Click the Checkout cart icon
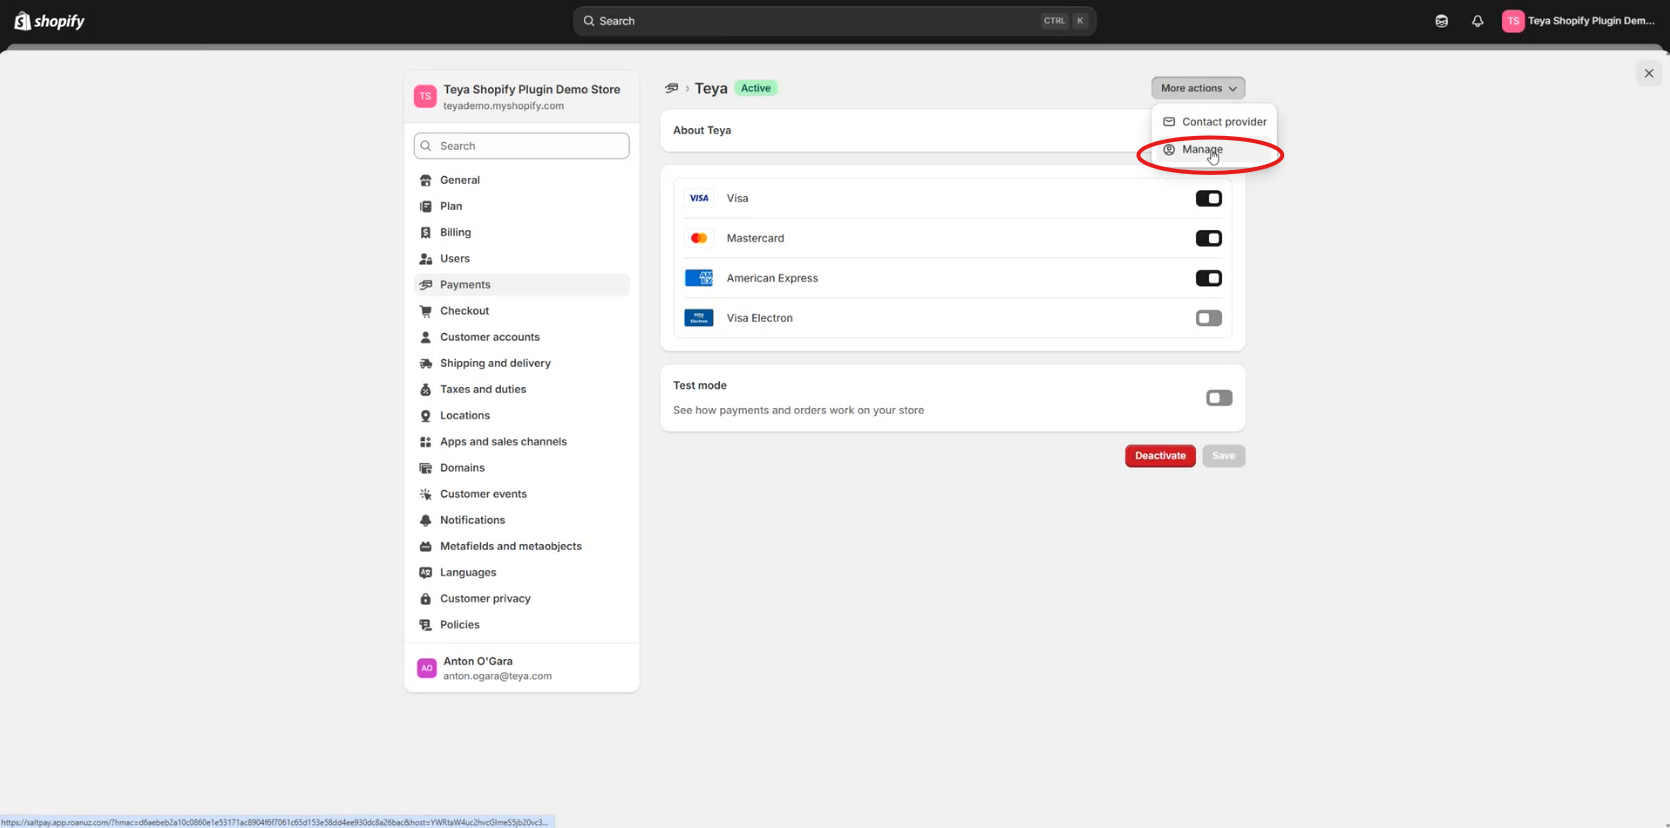 (x=426, y=311)
